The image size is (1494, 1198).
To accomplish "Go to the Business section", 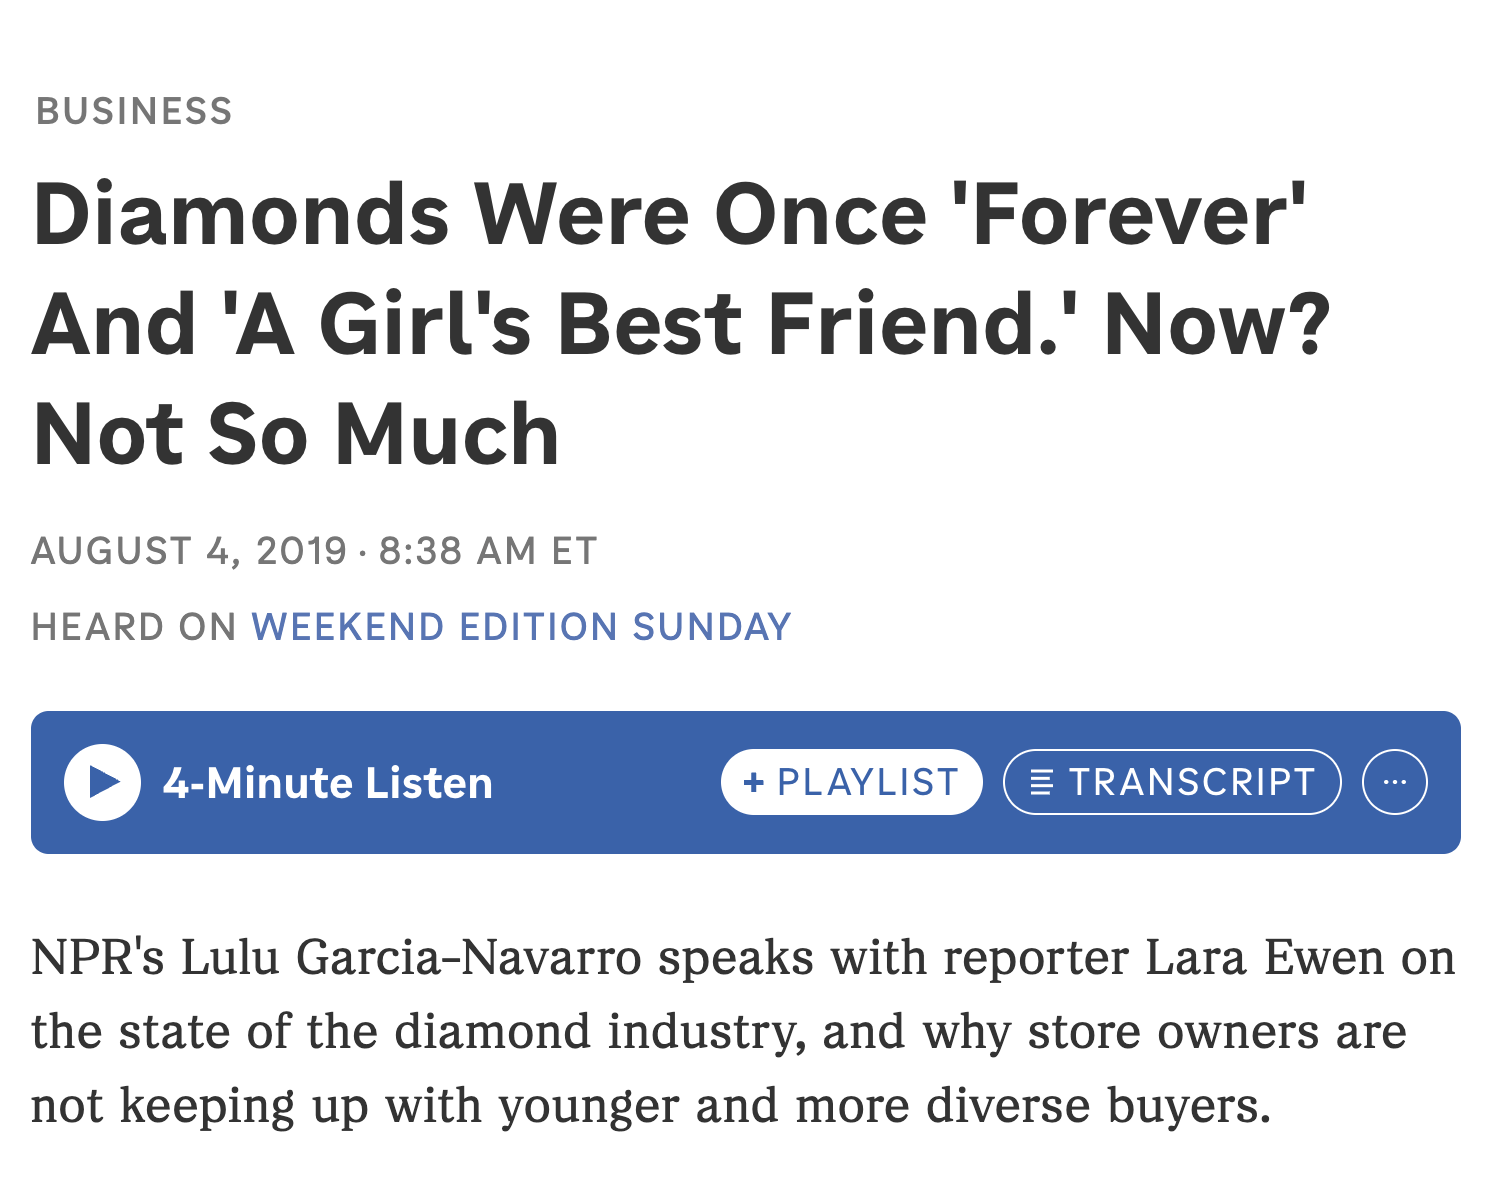I will [x=134, y=111].
